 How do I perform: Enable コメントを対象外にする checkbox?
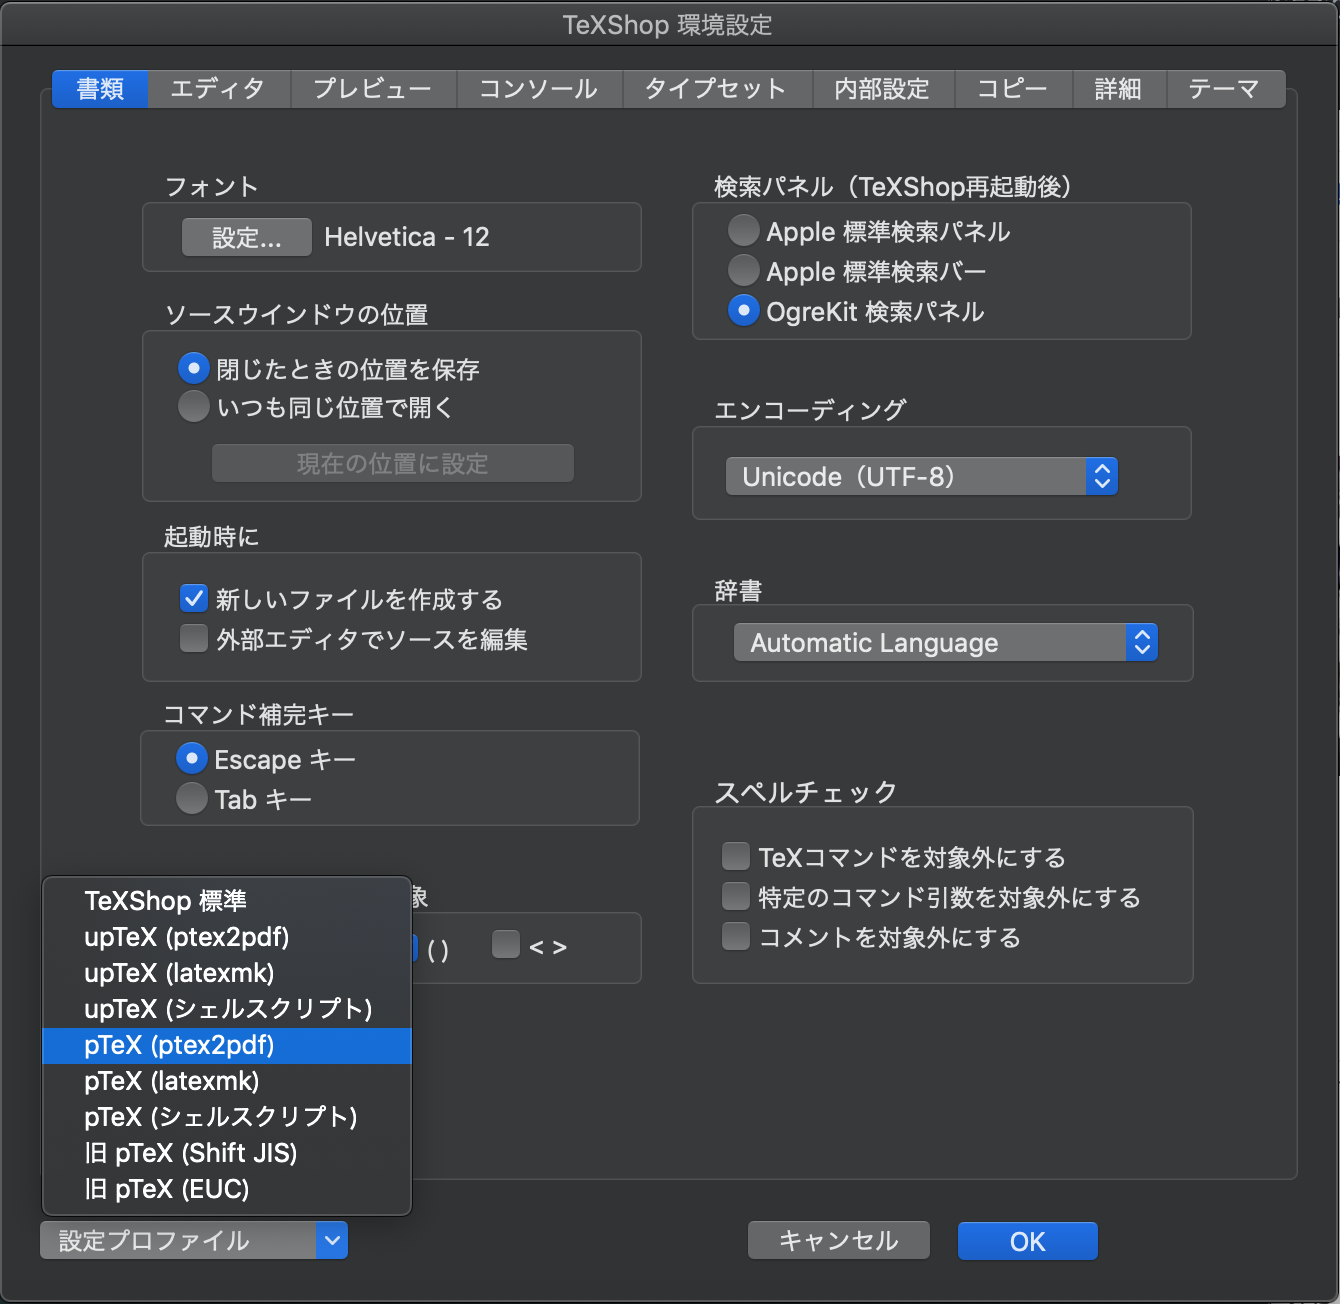[x=736, y=936]
